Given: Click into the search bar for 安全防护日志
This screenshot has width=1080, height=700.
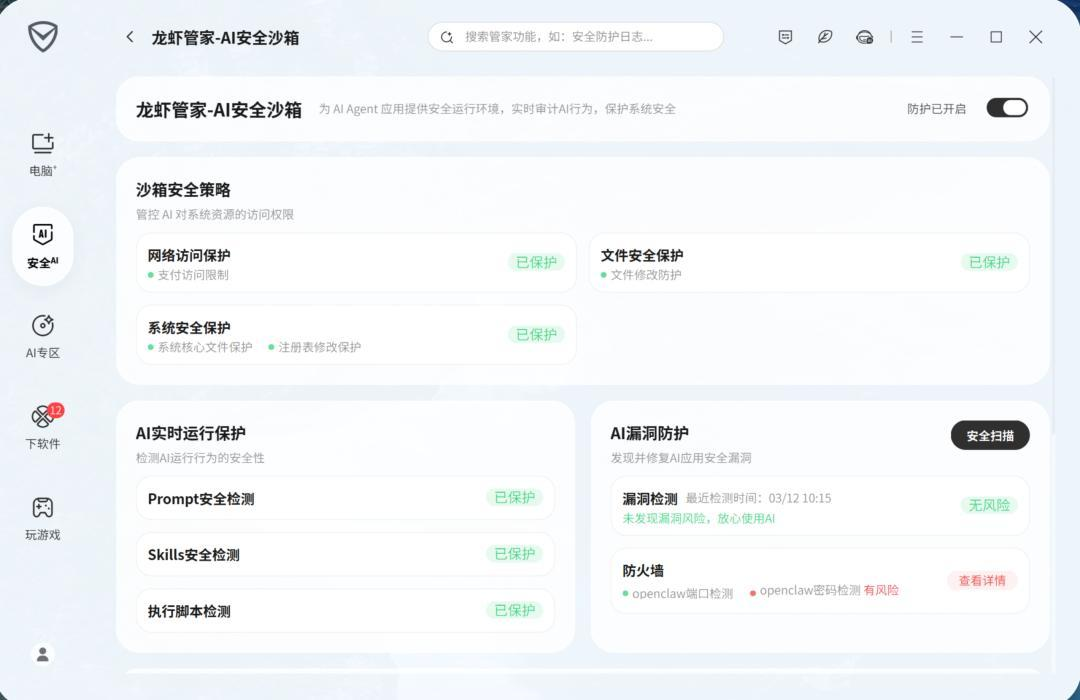Looking at the screenshot, I should click(x=575, y=36).
